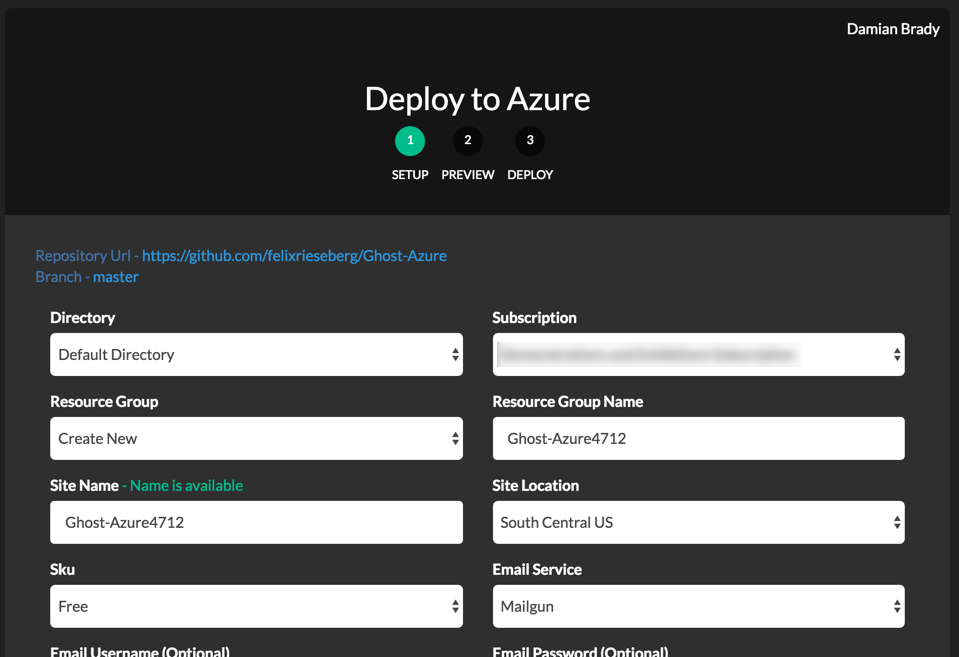Viewport: 959px width, 657px height.
Task: Click the Damian Brady account name
Action: [893, 29]
